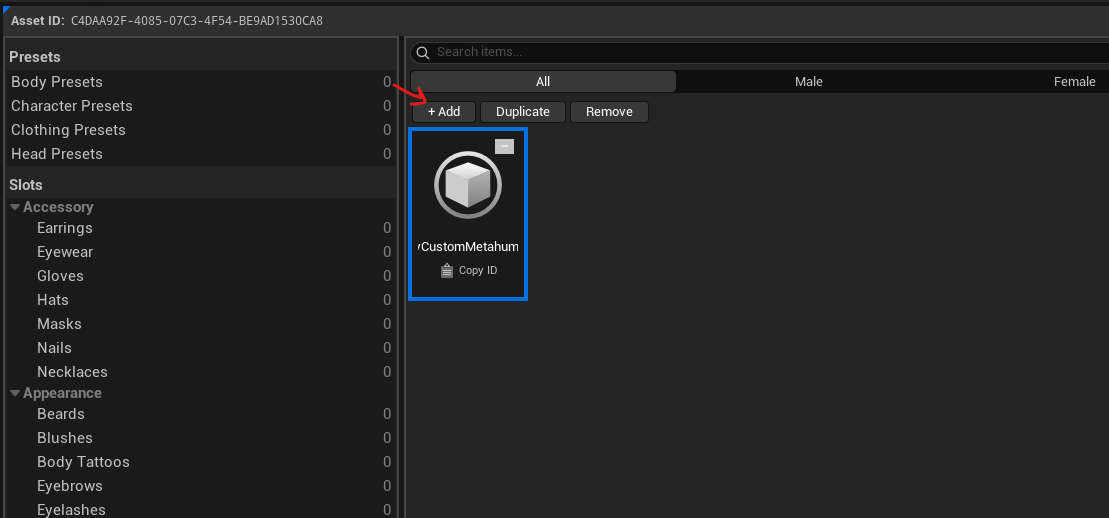Click the Duplicate button
This screenshot has height=518, width=1109.
[523, 112]
